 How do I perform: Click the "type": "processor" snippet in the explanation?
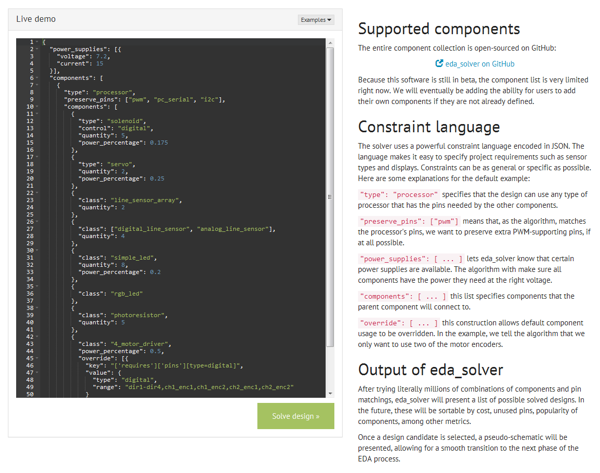coord(399,194)
